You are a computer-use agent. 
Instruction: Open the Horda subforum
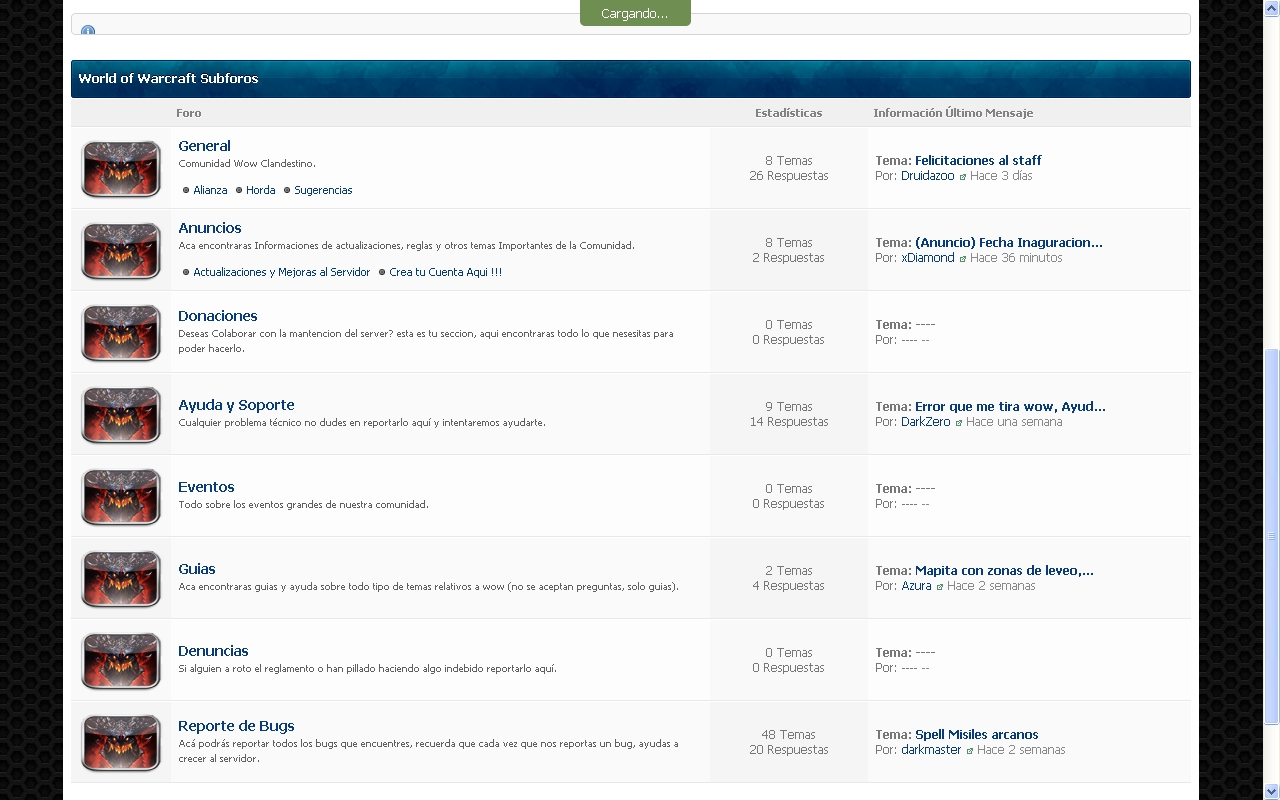click(261, 190)
